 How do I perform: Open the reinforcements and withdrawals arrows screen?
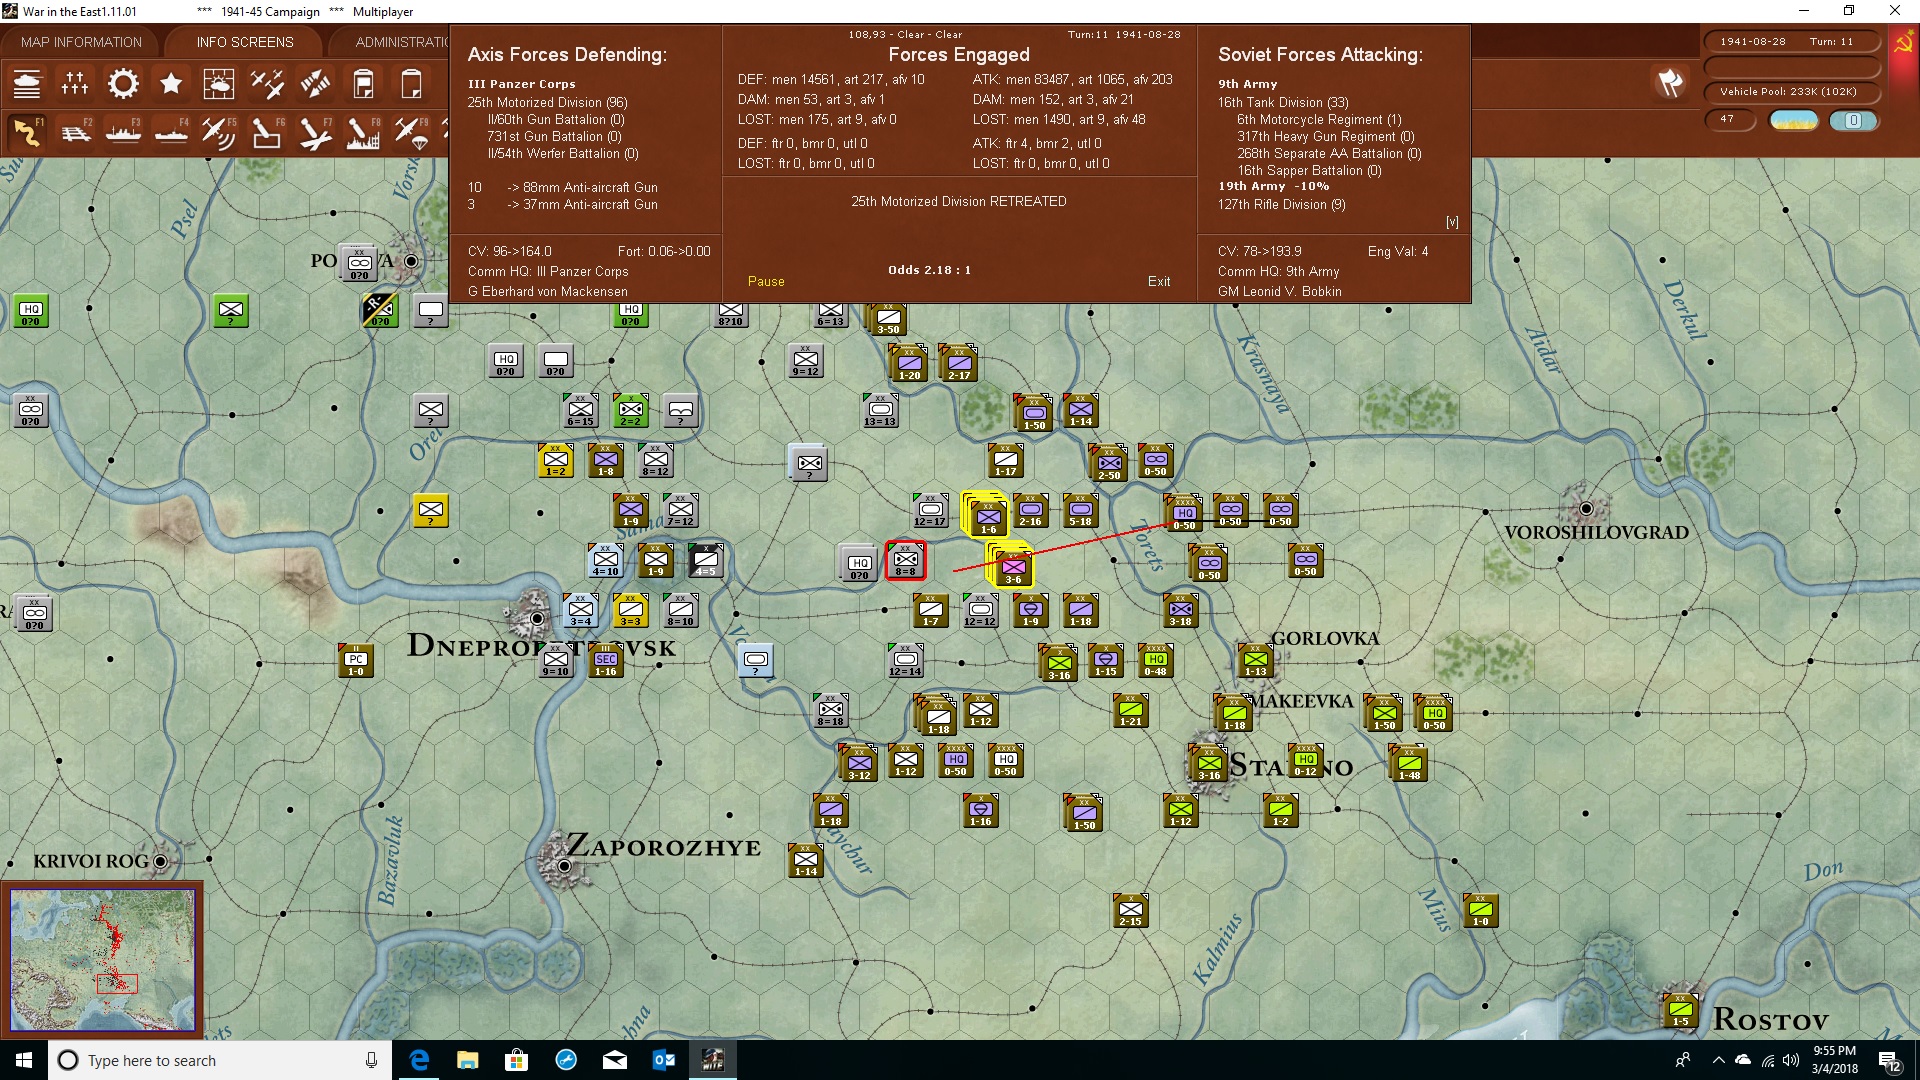[x=315, y=84]
